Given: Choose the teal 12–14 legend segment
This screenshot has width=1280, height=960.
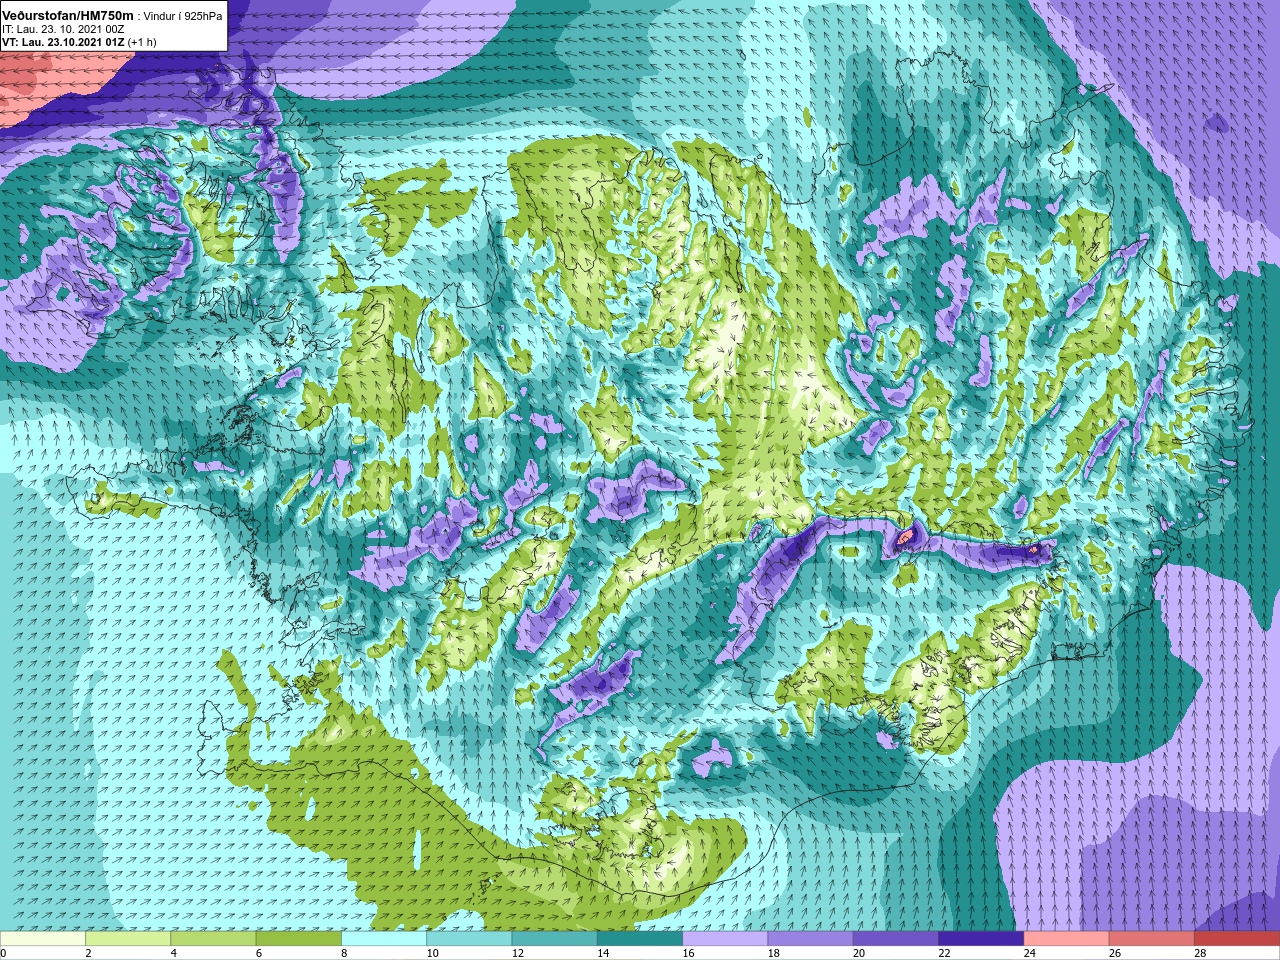Looking at the screenshot, I should [554, 939].
